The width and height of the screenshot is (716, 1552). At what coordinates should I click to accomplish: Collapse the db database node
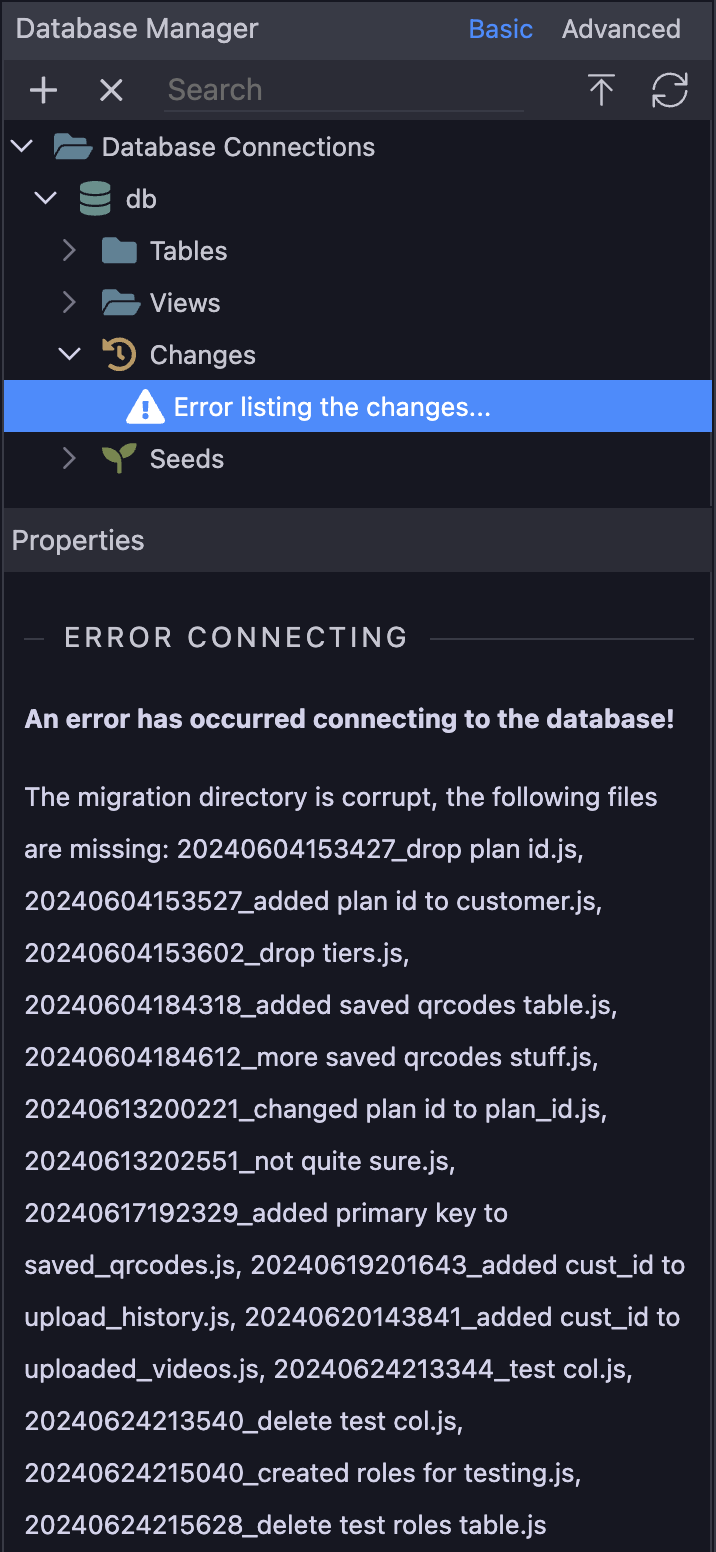pyautogui.click(x=45, y=198)
